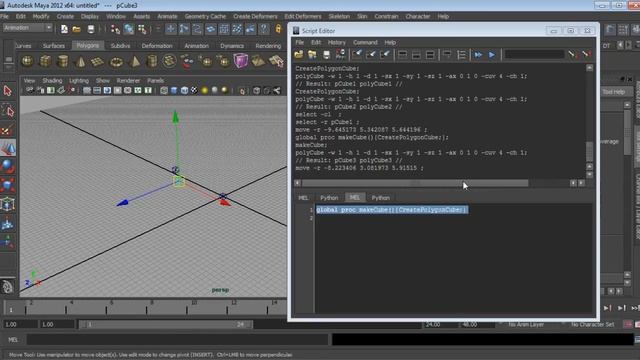Screen dimensions: 640x360
Task: Open the Script Editor Command menu
Action: (x=365, y=42)
